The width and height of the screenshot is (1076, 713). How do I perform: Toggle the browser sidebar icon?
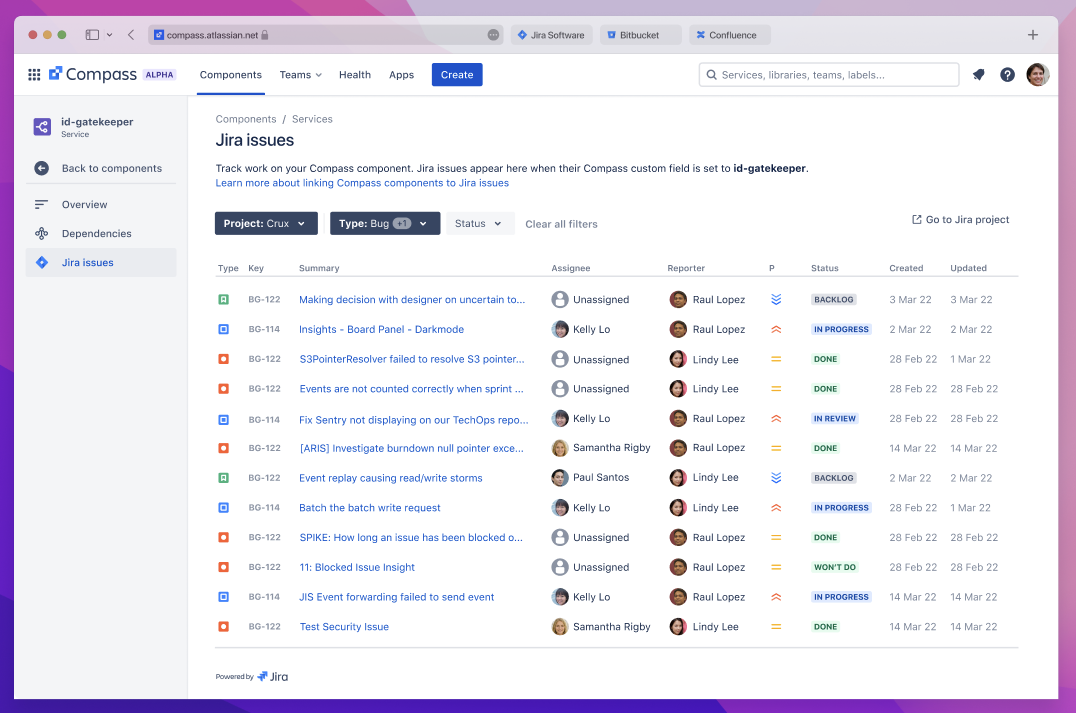pos(92,34)
